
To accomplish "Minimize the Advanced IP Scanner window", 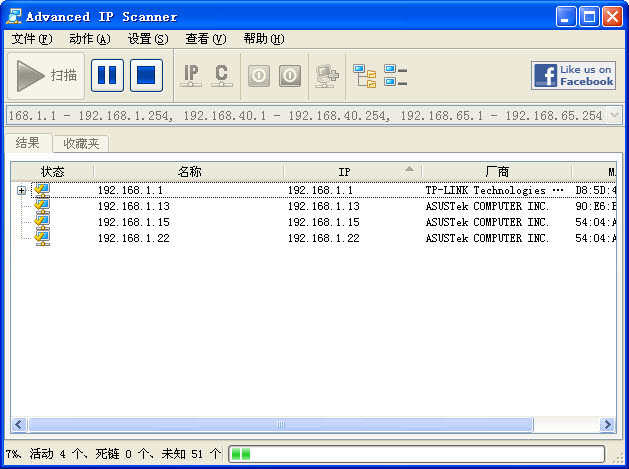I will click(566, 17).
